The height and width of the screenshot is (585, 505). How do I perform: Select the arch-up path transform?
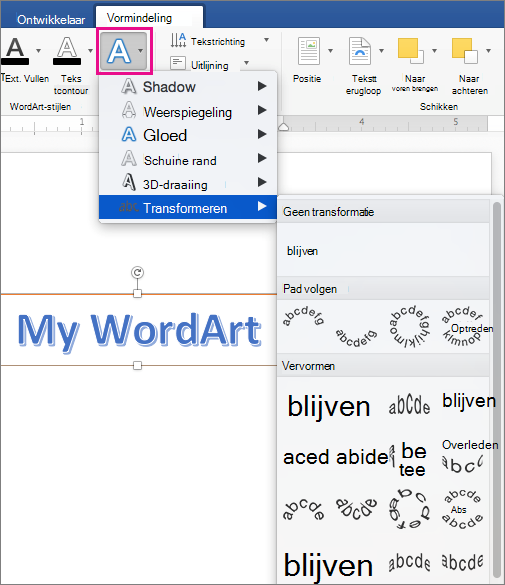[x=303, y=317]
